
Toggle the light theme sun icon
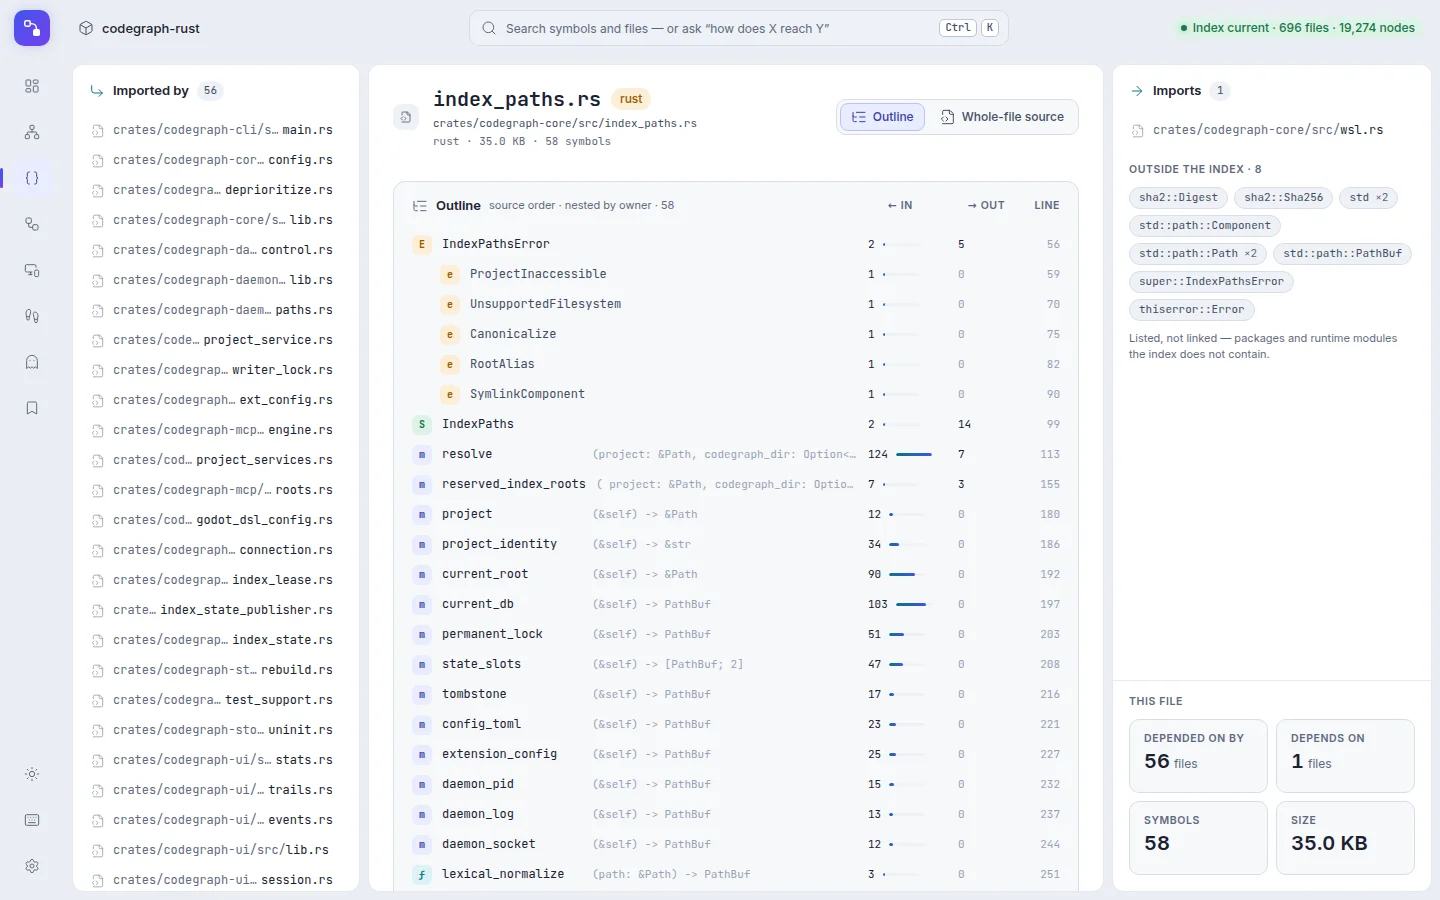(32, 774)
